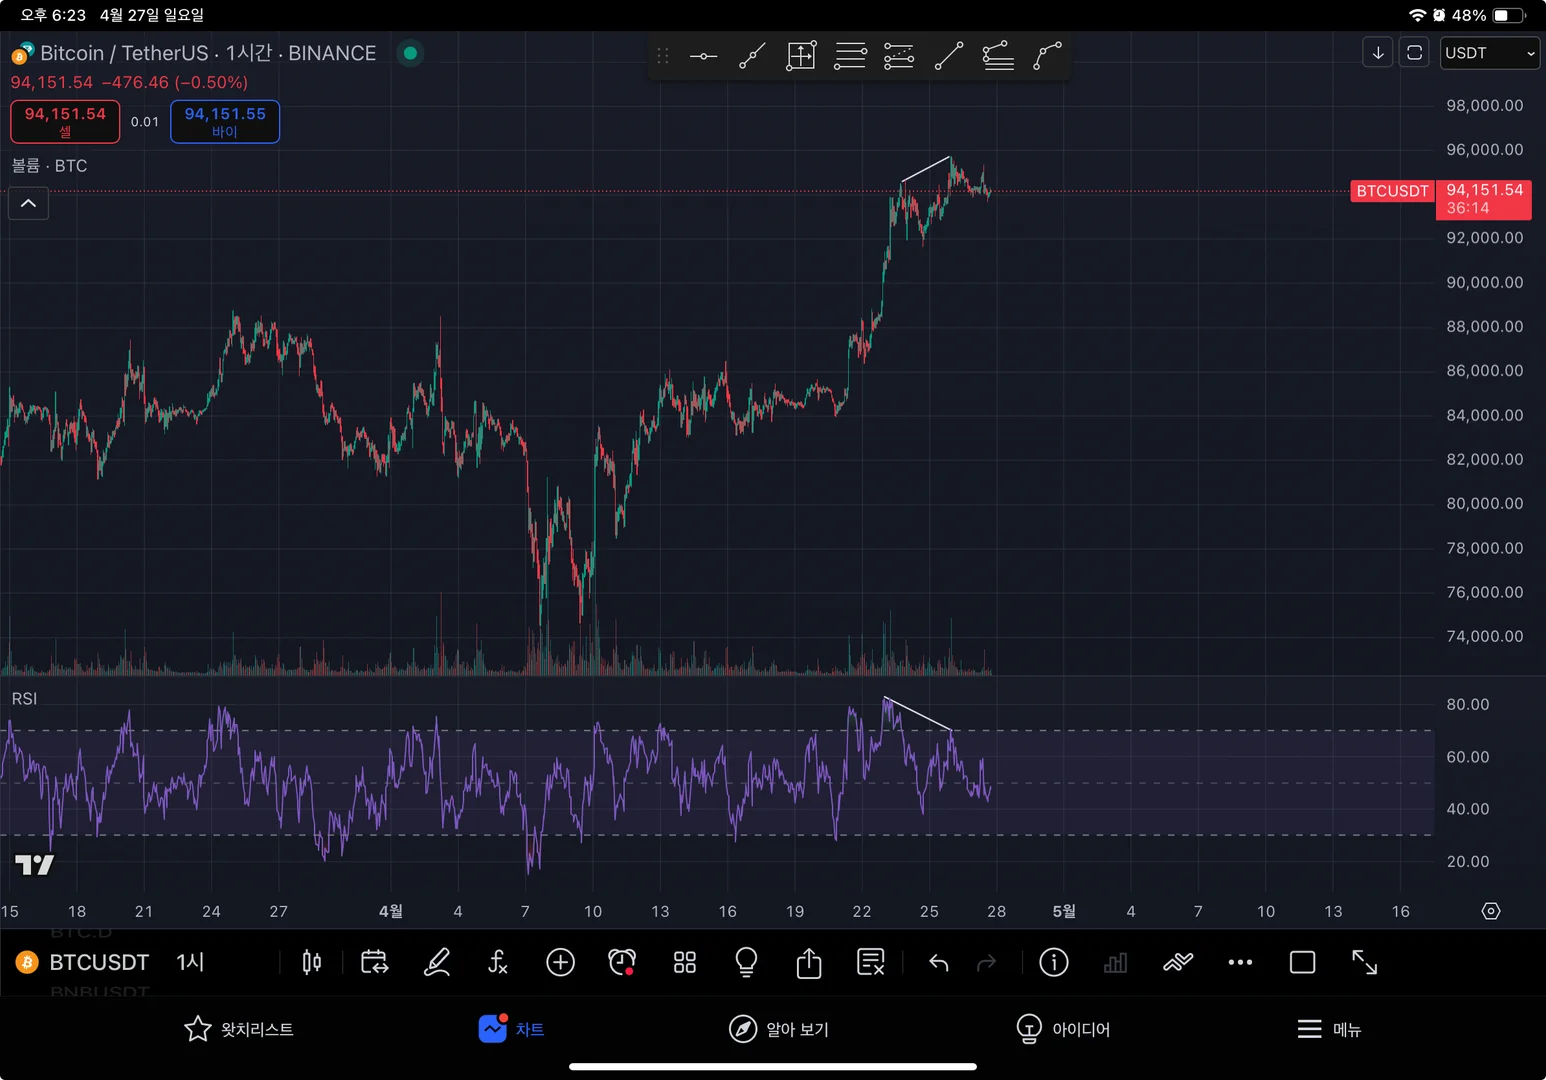This screenshot has height=1080, width=1546.
Task: Tap the share chart icon
Action: (808, 963)
